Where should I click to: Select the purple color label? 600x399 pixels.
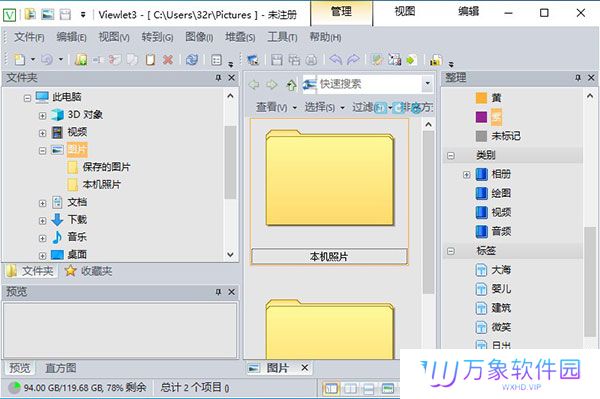pyautogui.click(x=488, y=117)
